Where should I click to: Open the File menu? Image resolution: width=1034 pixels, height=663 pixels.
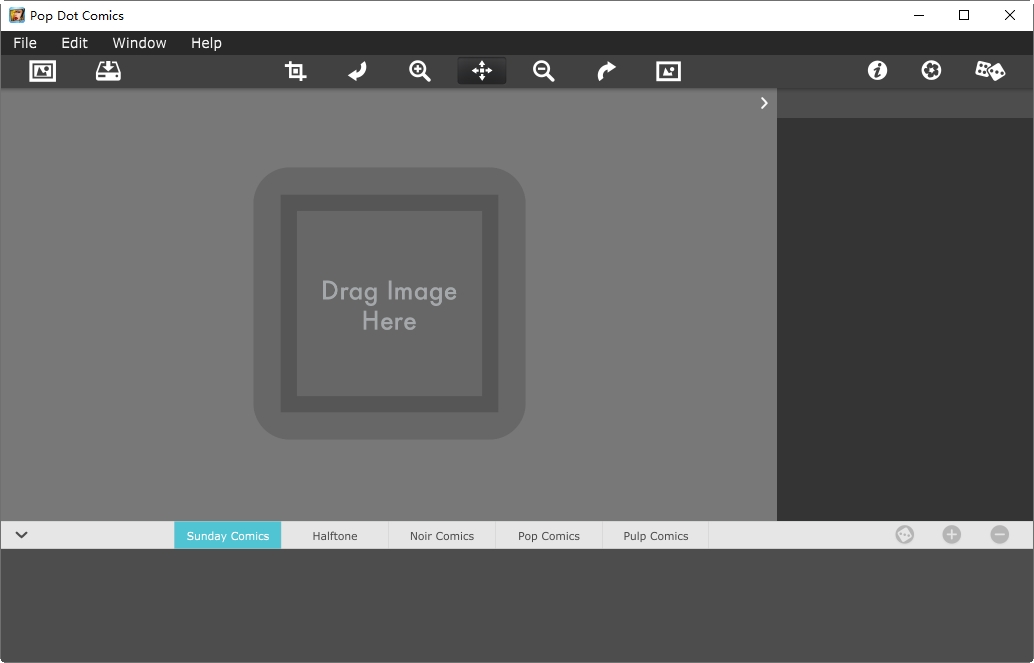click(25, 43)
